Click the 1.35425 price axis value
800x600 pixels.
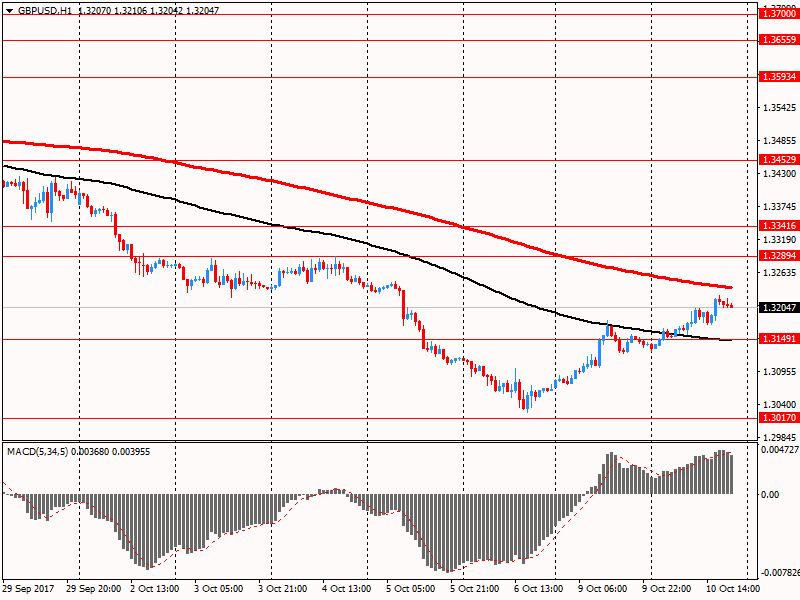(x=780, y=108)
